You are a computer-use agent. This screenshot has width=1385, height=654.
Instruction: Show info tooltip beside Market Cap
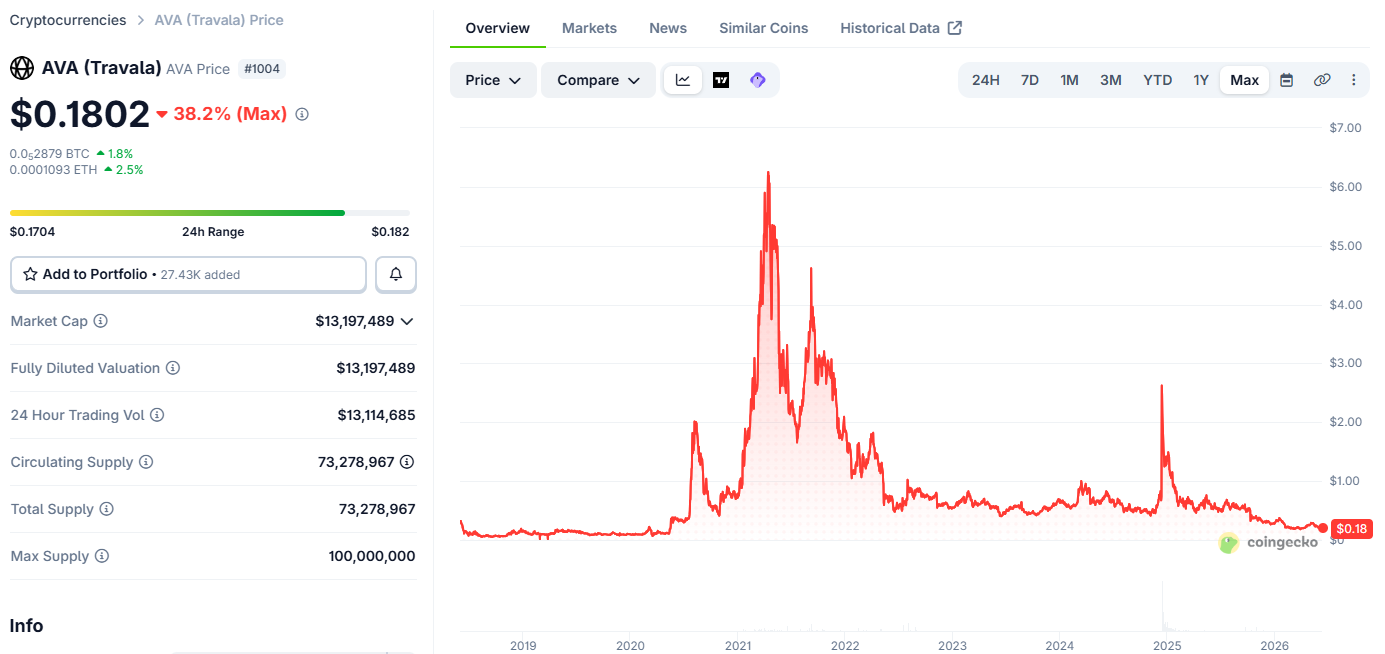click(x=101, y=321)
